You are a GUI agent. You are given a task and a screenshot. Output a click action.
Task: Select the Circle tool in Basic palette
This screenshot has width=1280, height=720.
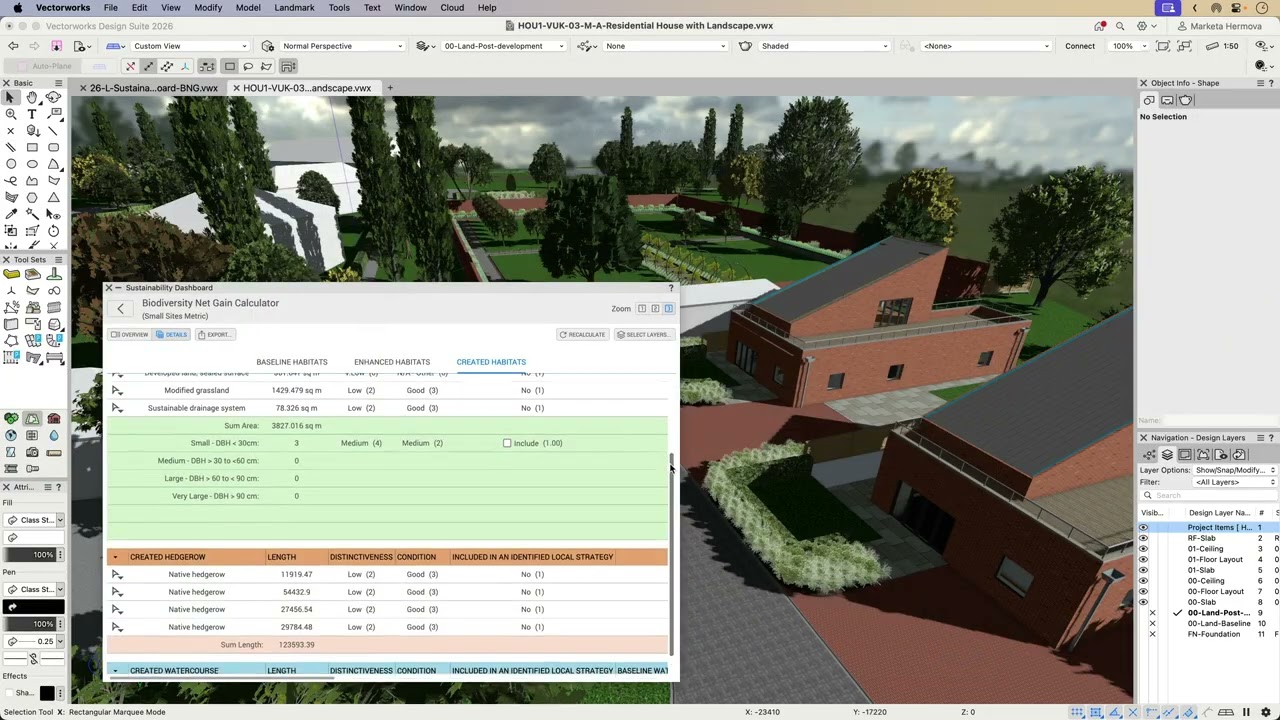11,164
